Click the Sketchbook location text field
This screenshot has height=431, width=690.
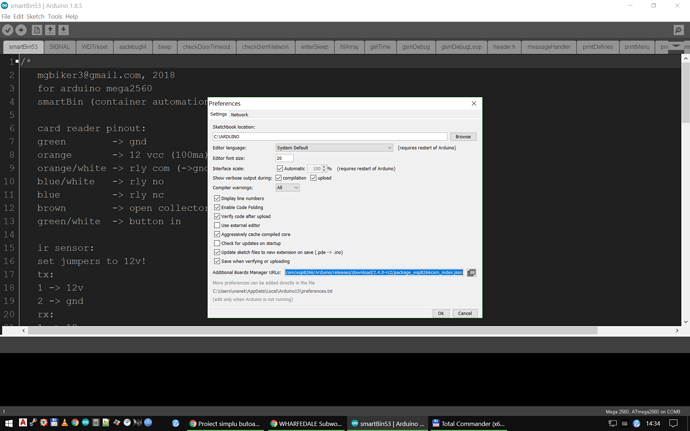click(330, 136)
